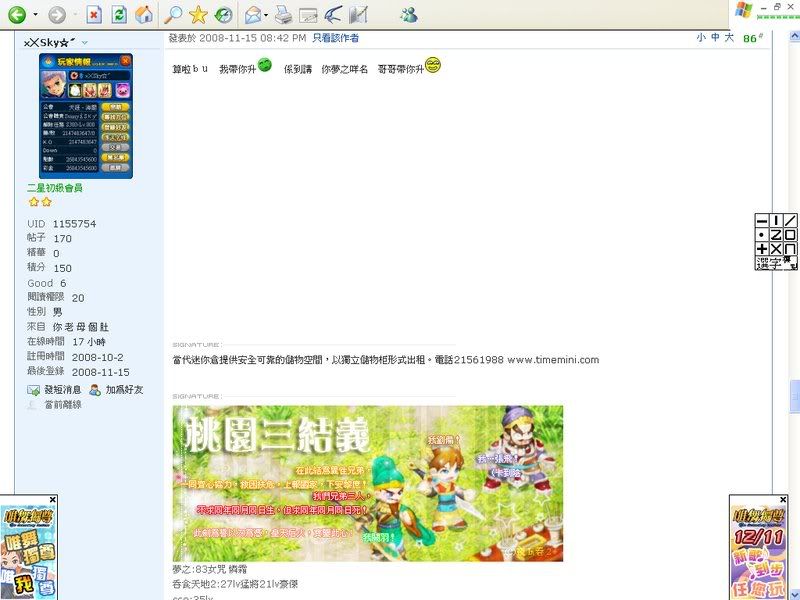Expand the x╳Sky☆ username dropdown arrow
Viewport: 800px width, 600px height.
[x=85, y=43]
